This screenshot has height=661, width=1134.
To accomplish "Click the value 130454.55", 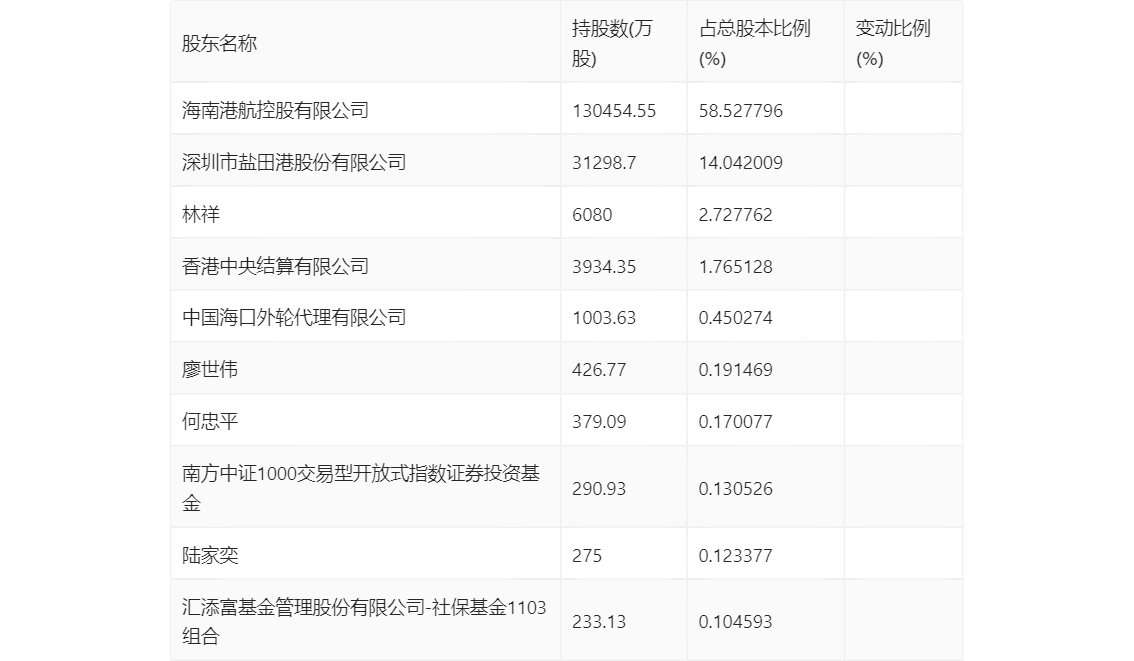I will point(614,111).
